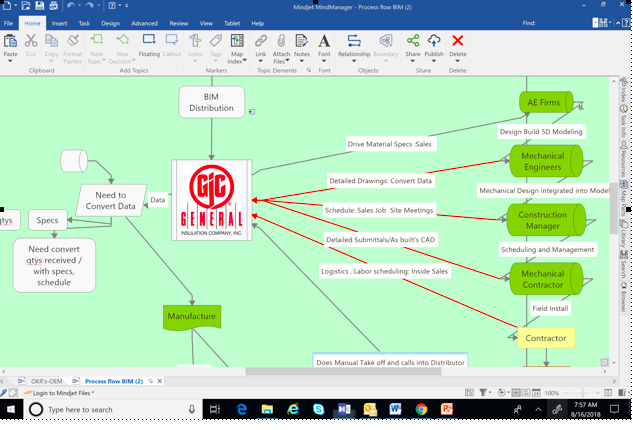Image resolution: width=633 pixels, height=430 pixels.
Task: Close the Process flow BIM (2) document tab
Action: tap(159, 381)
